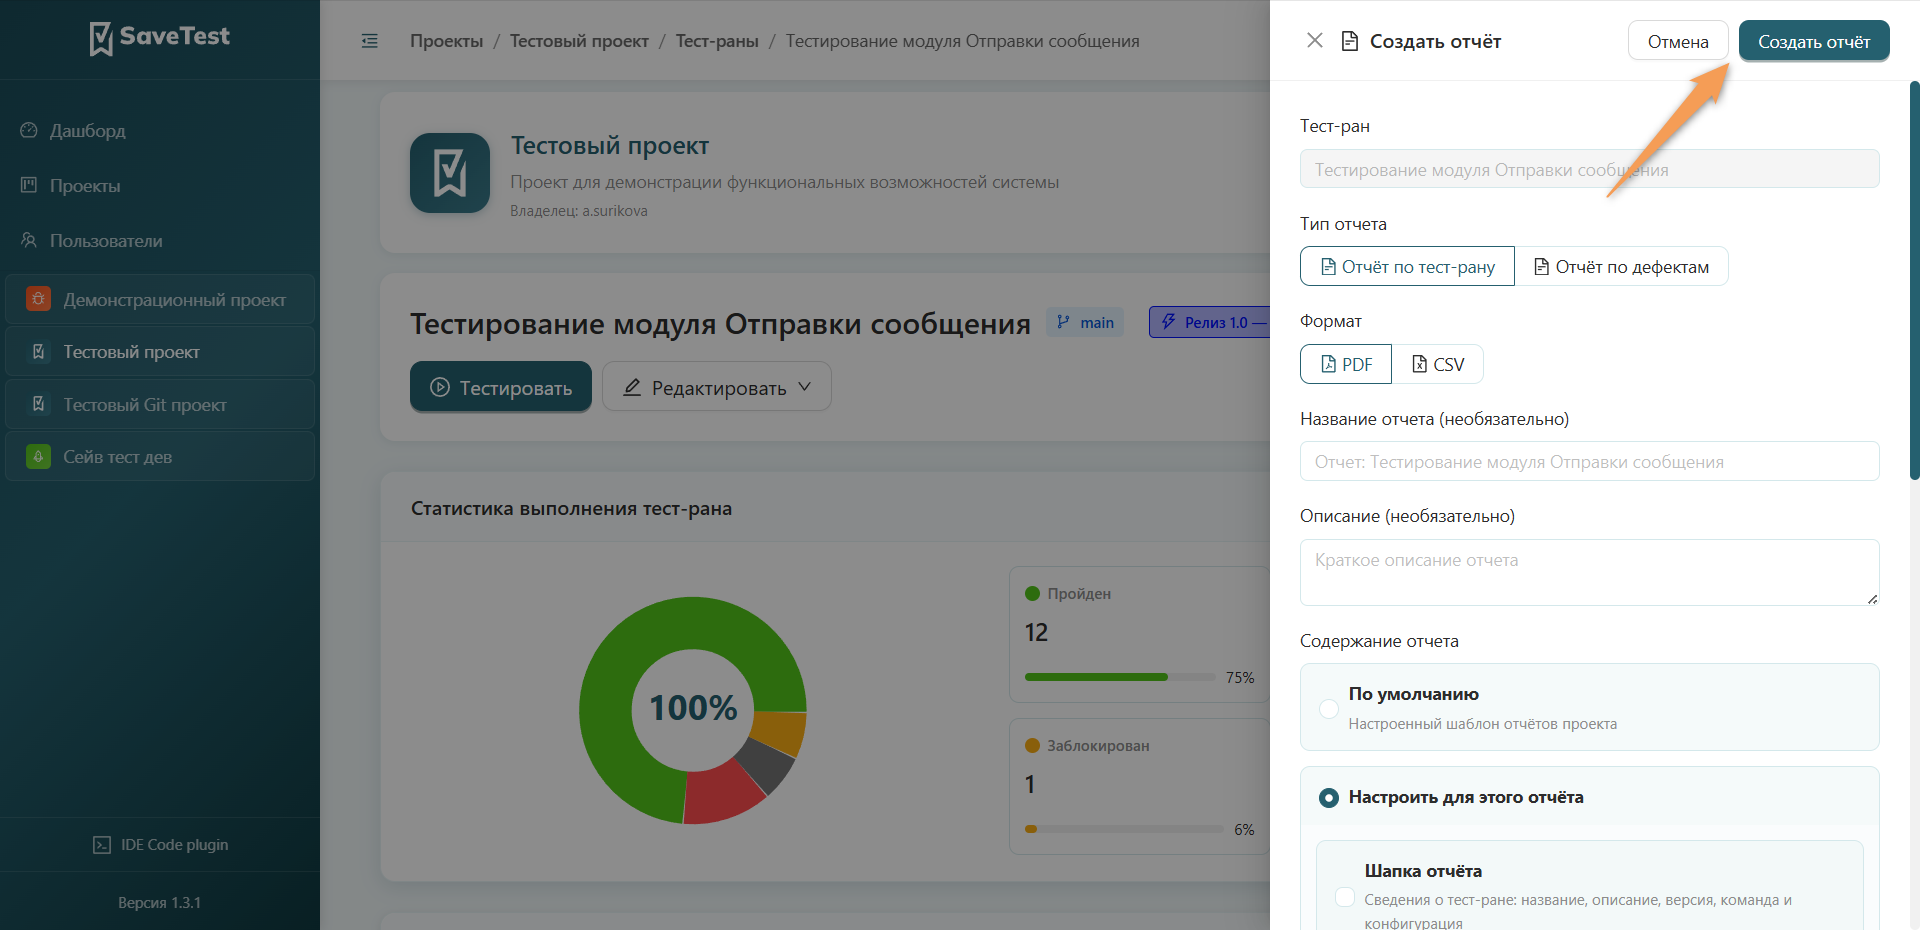Close the Создать отчёт panel
Viewport: 1920px width, 930px height.
click(x=1315, y=40)
